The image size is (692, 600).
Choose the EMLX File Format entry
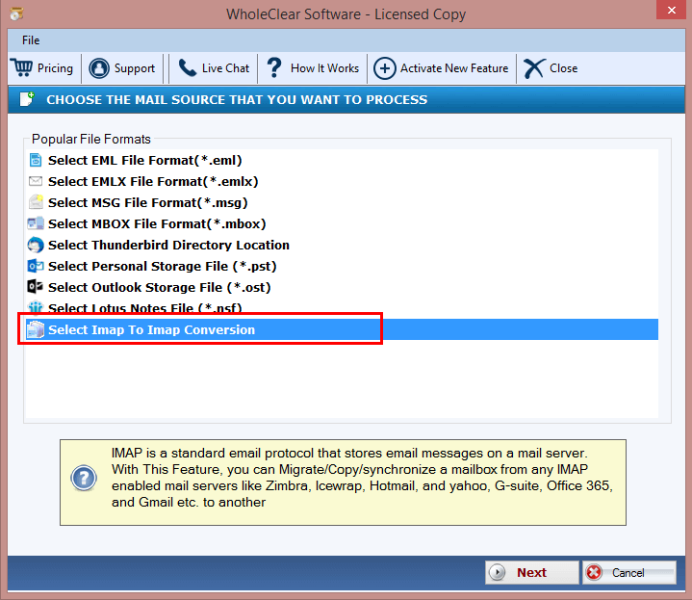coord(153,181)
